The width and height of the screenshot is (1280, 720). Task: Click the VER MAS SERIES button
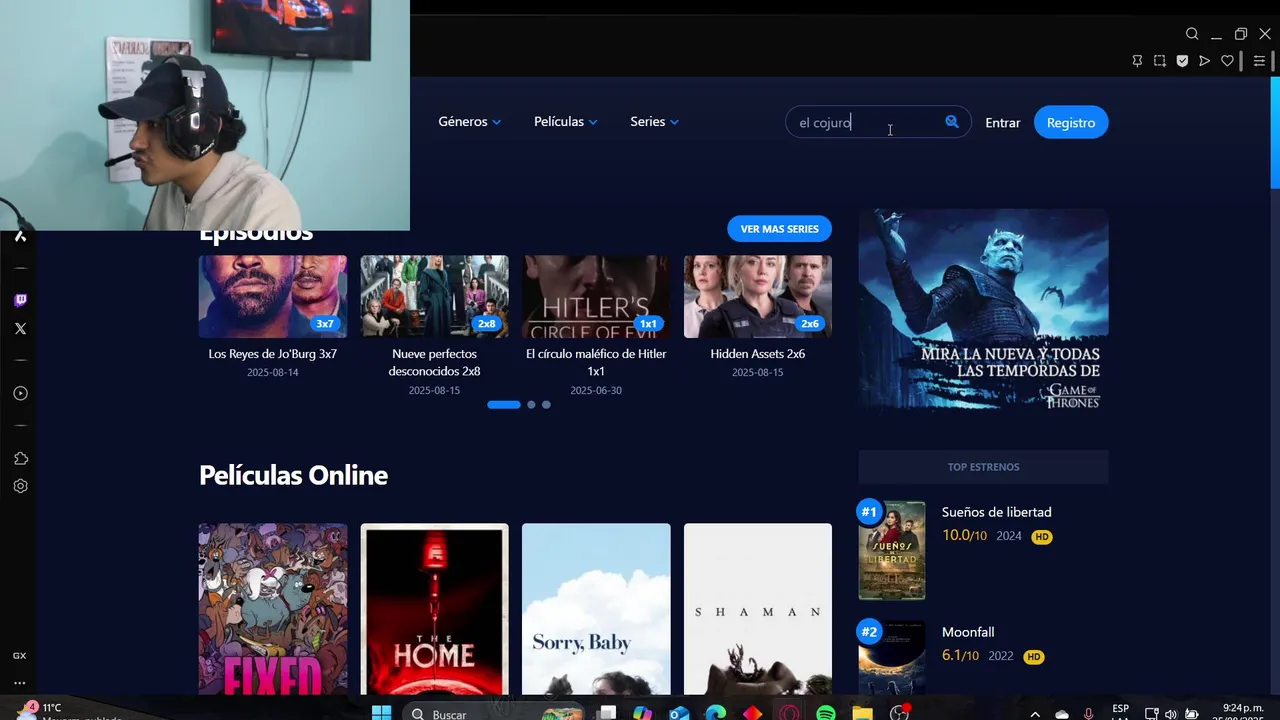coord(779,229)
